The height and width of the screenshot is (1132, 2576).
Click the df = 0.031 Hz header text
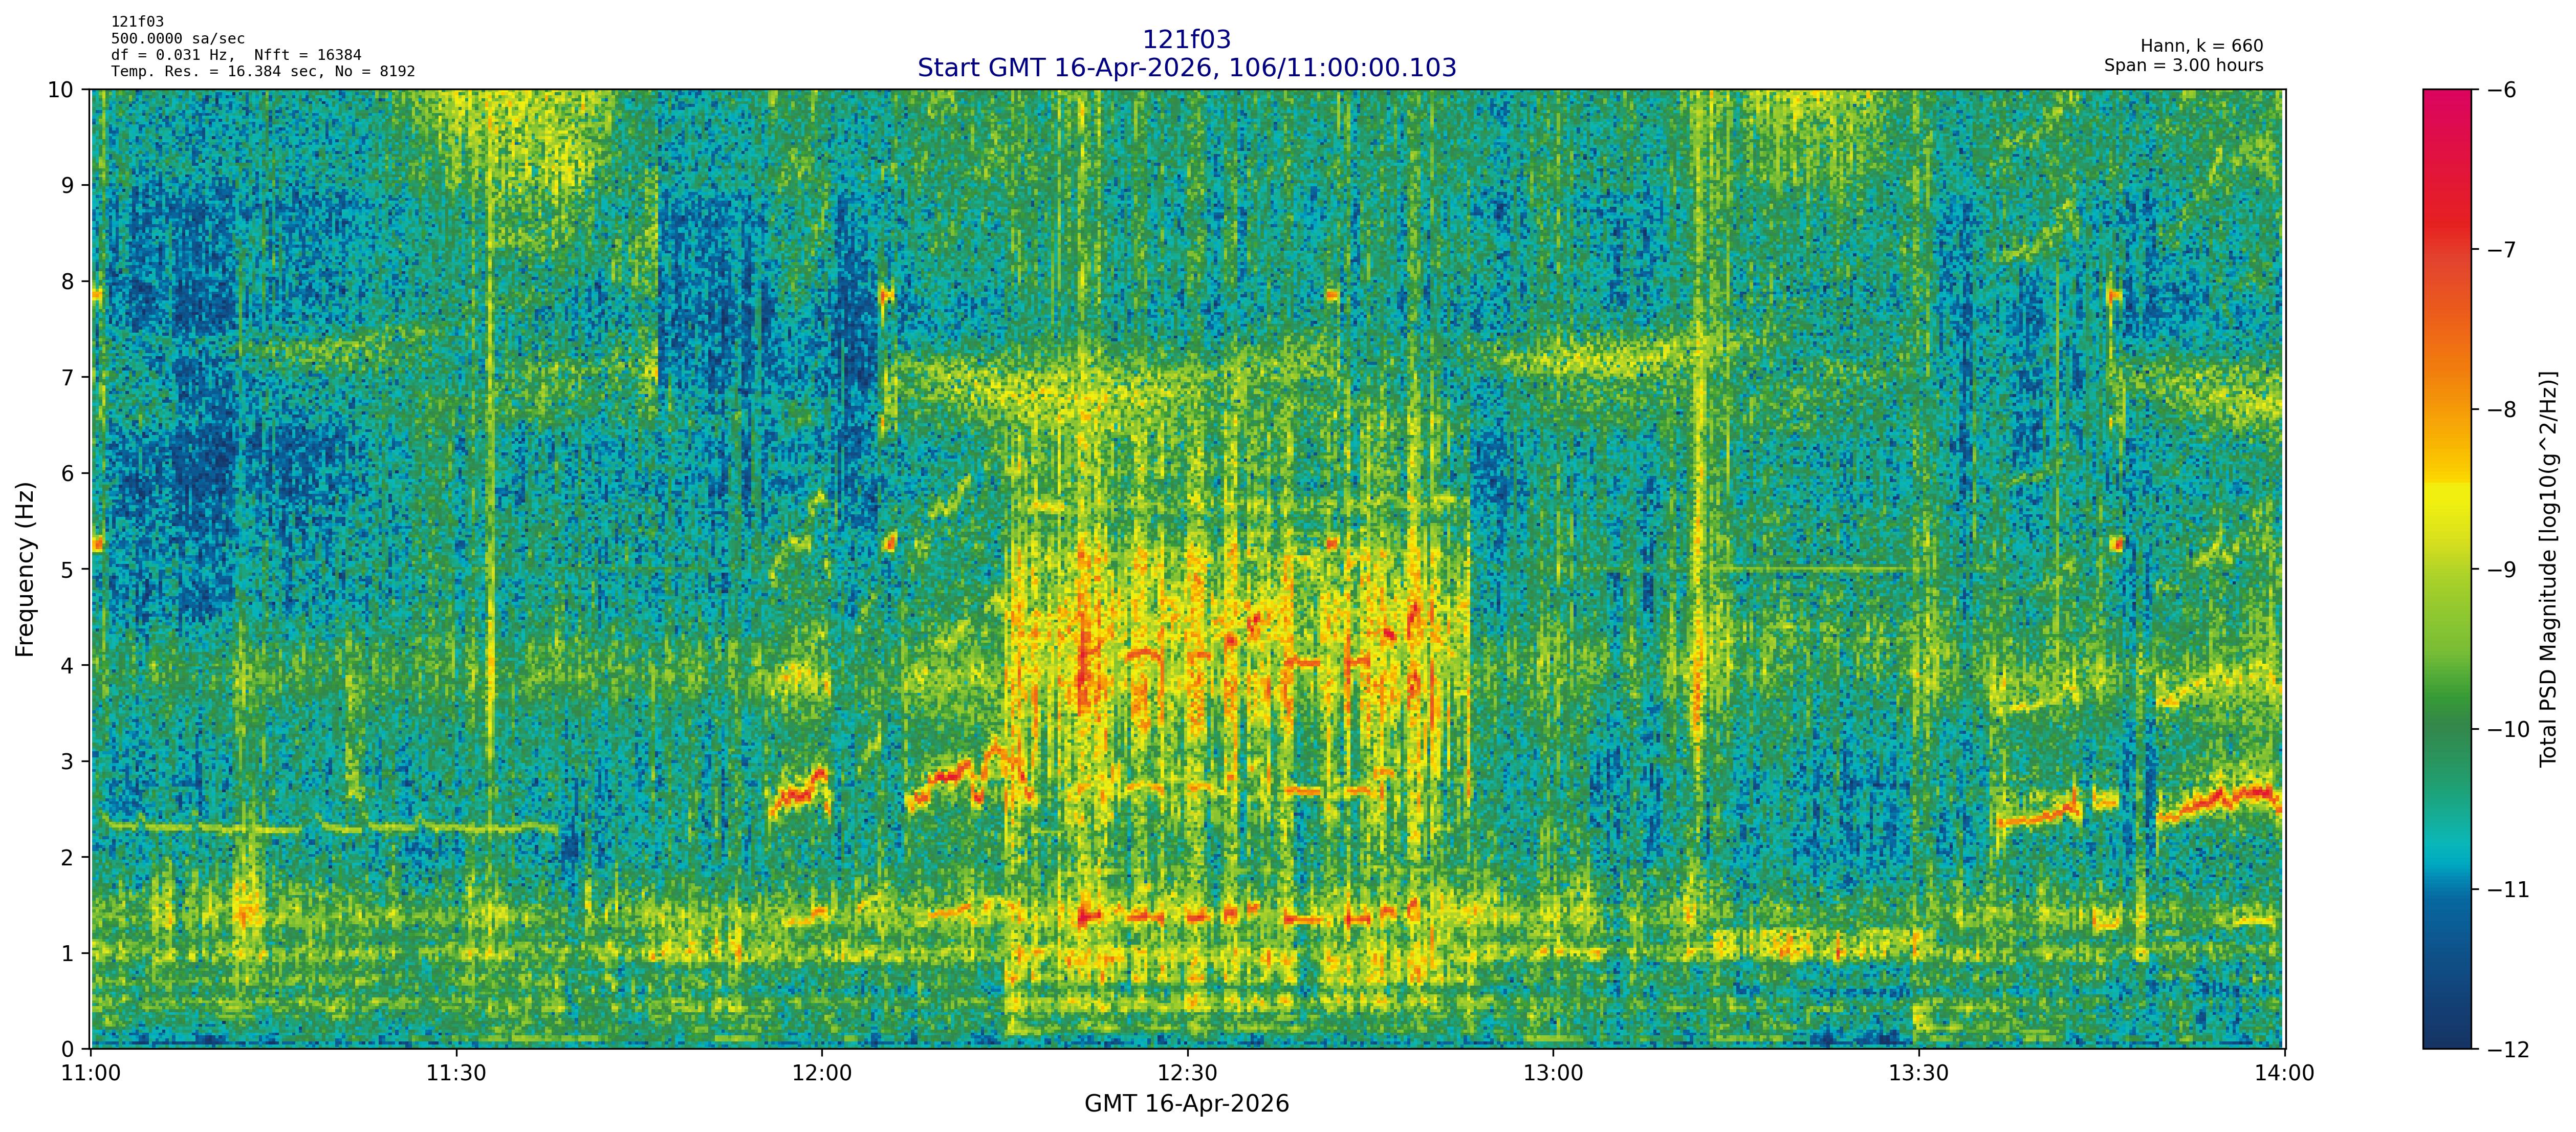pyautogui.click(x=173, y=55)
